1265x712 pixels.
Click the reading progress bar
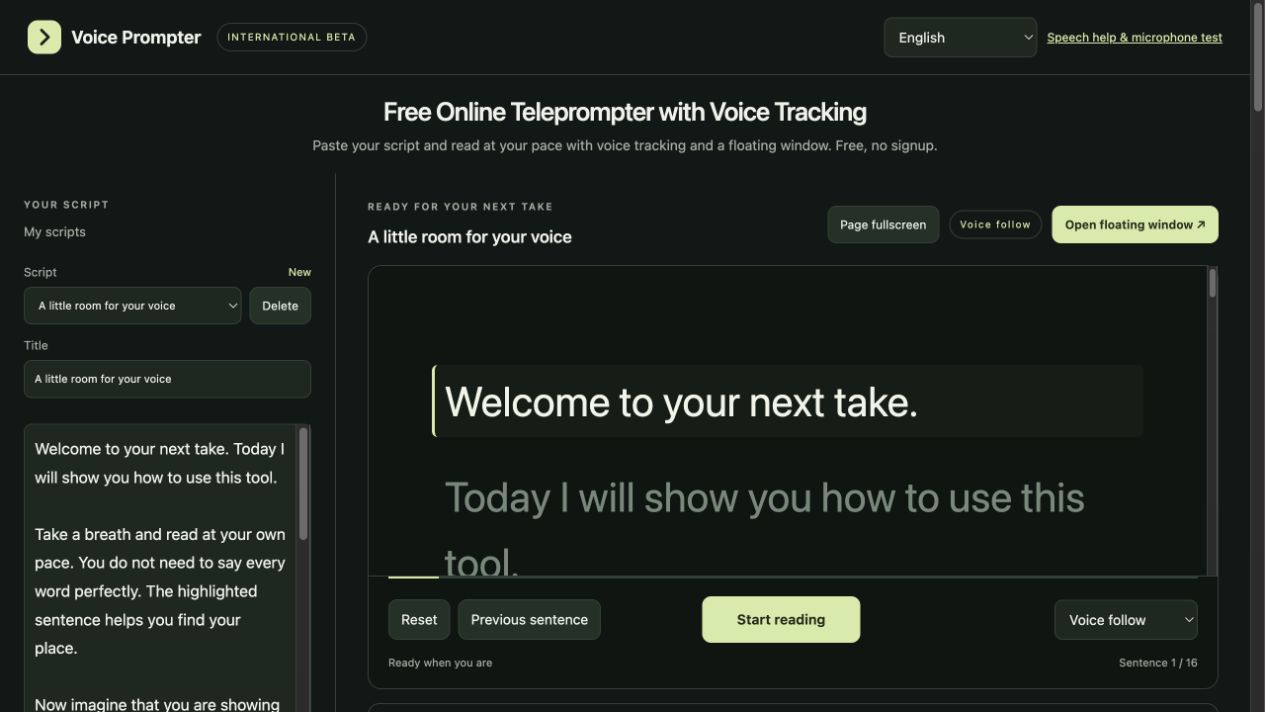(792, 577)
